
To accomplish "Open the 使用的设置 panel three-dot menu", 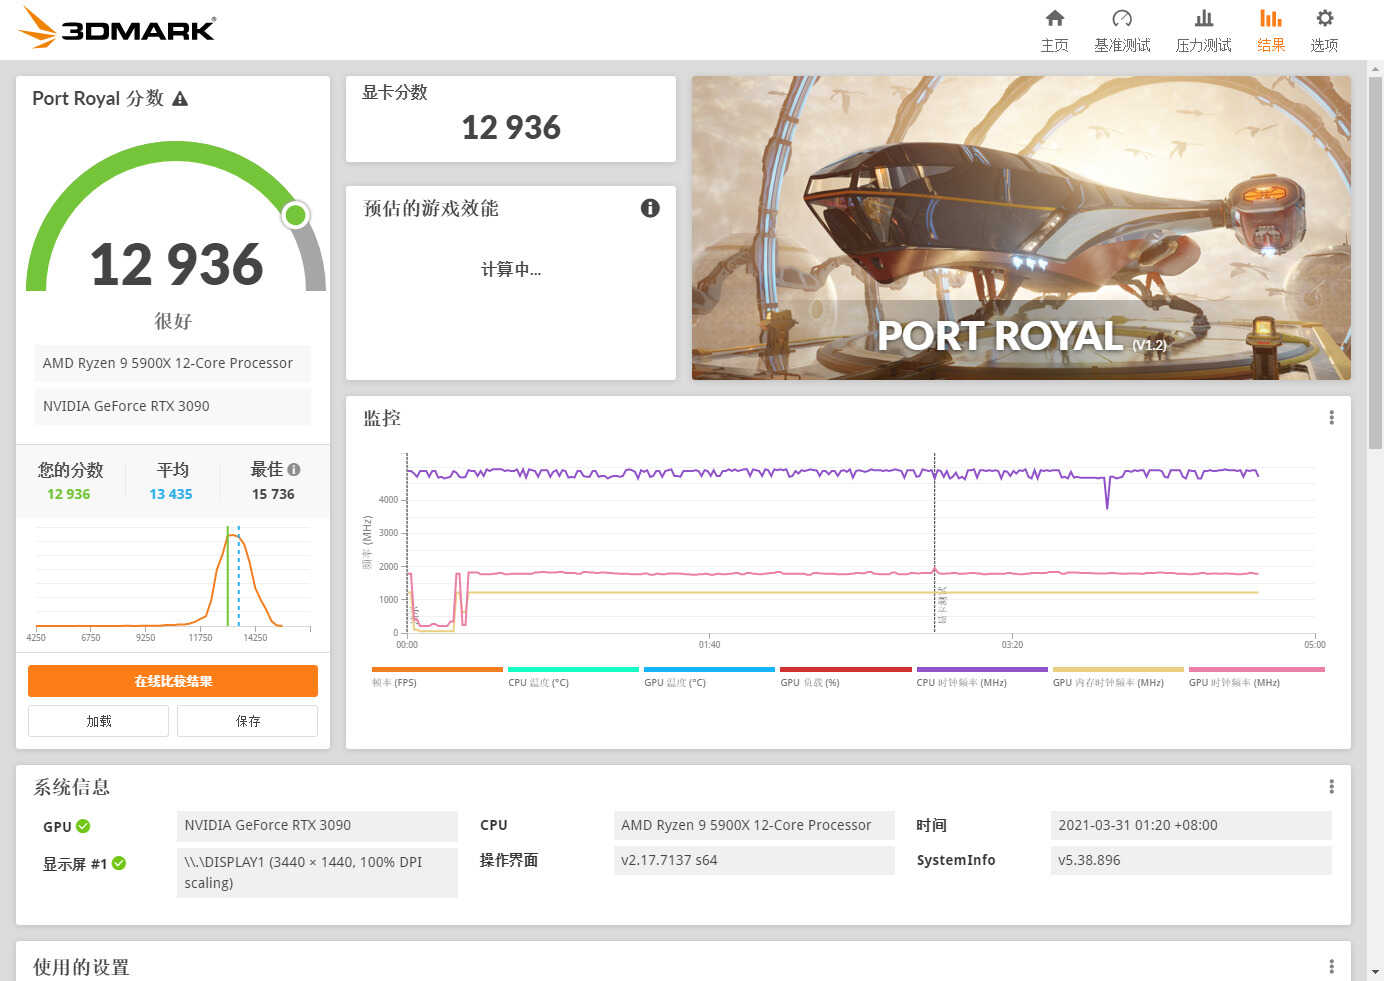I will click(x=1331, y=967).
